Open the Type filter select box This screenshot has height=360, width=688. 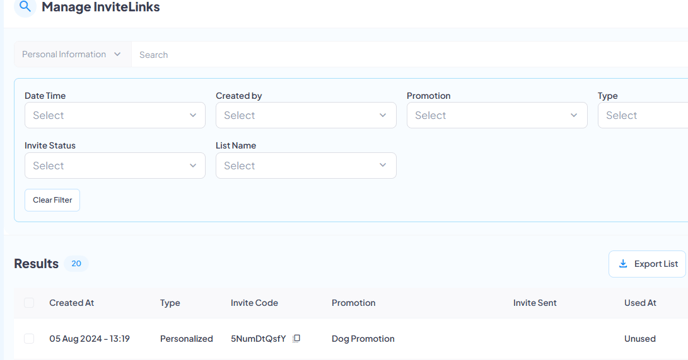(643, 115)
